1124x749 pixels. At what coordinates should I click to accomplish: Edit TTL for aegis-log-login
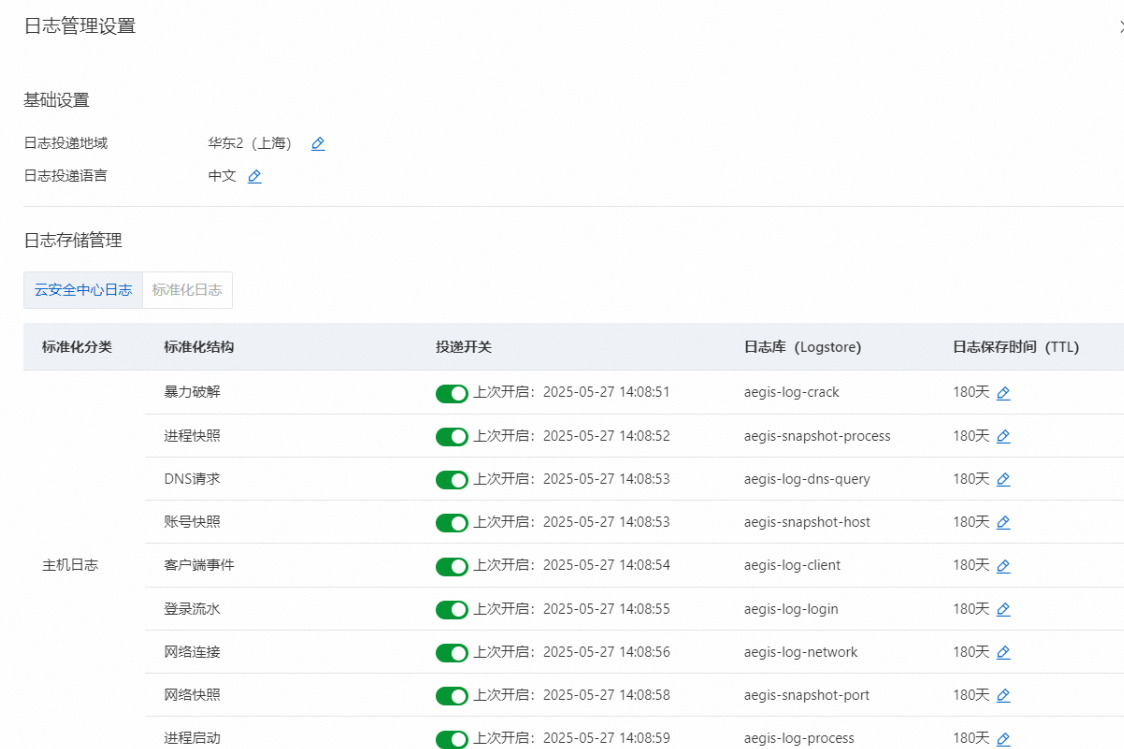[1004, 609]
